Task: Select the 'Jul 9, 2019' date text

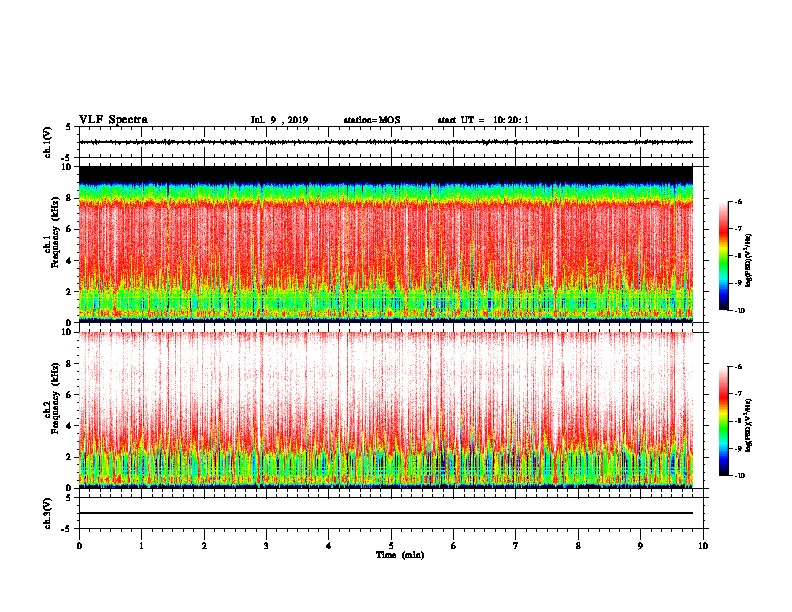Action: [x=279, y=120]
